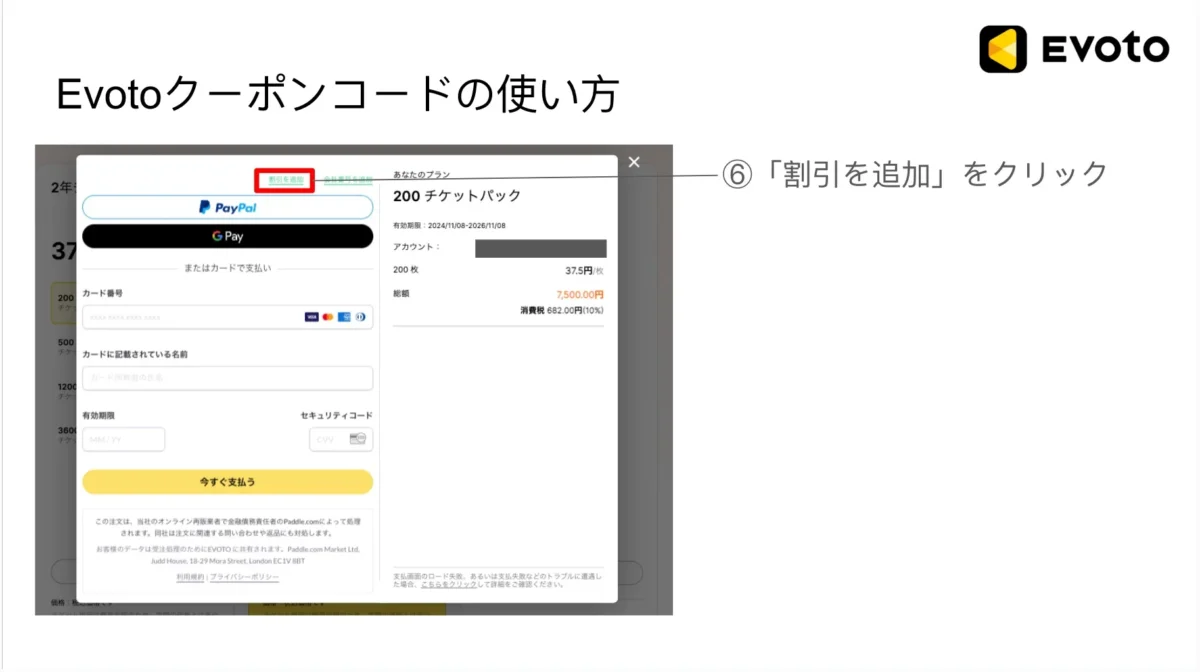Click the アカウント label
The height and width of the screenshot is (672, 1200).
point(417,247)
